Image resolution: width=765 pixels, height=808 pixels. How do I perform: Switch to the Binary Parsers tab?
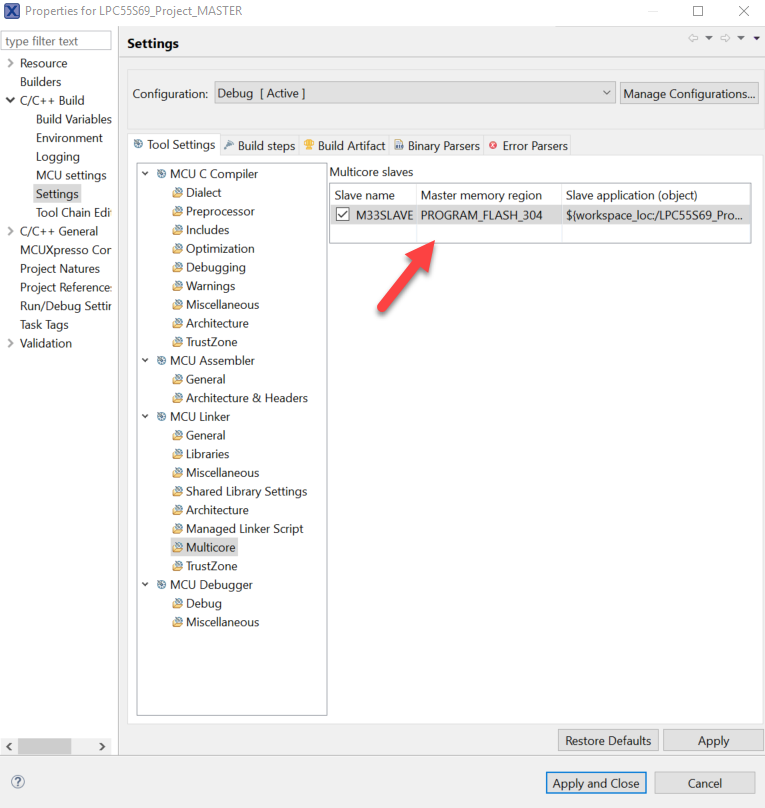click(x=437, y=146)
